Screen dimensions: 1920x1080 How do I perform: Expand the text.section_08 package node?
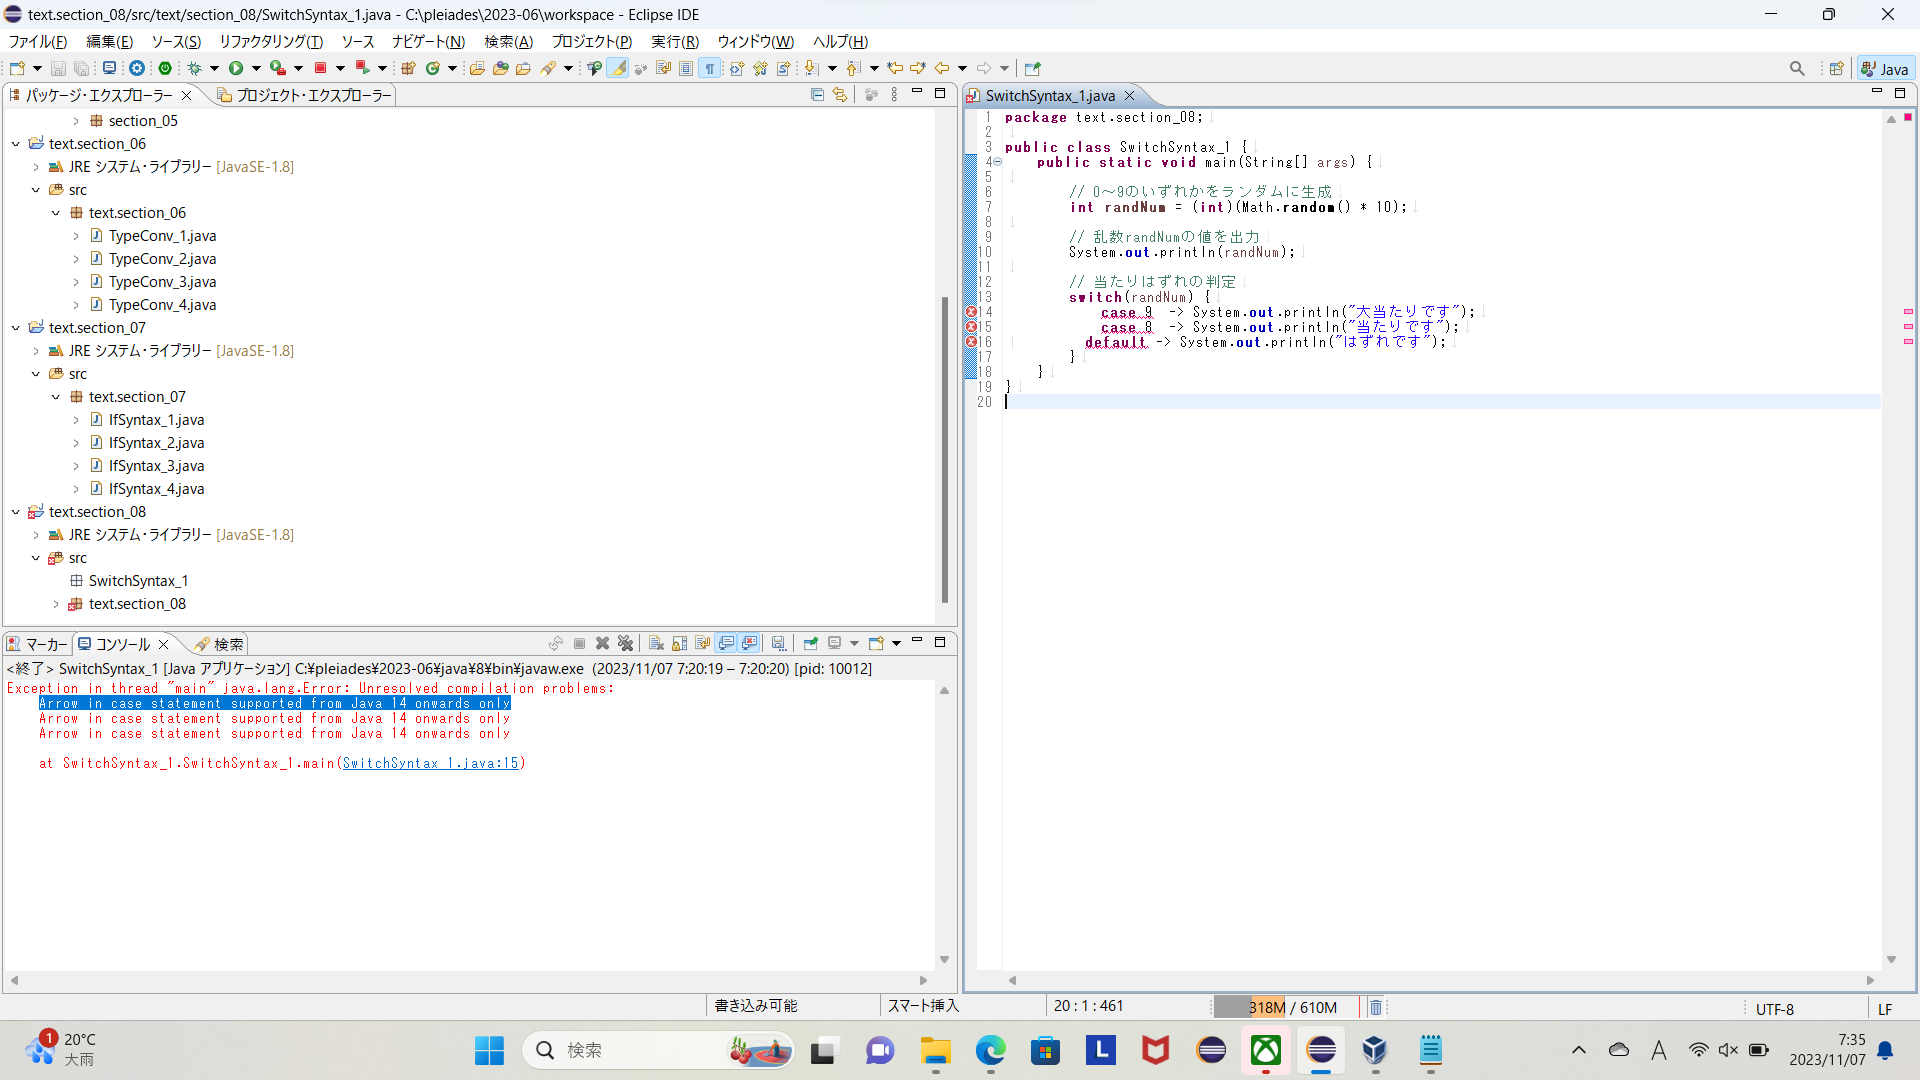[56, 604]
